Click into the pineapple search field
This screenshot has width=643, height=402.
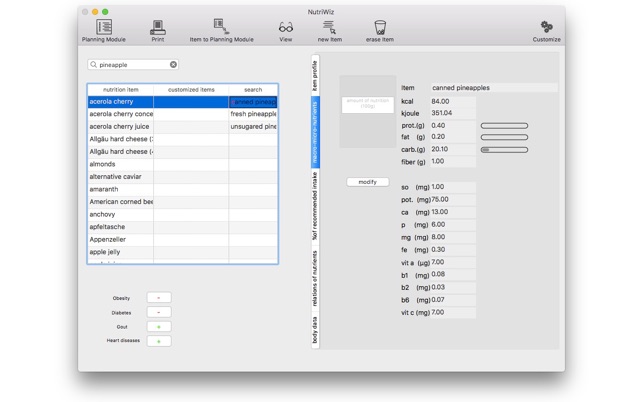click(x=132, y=64)
